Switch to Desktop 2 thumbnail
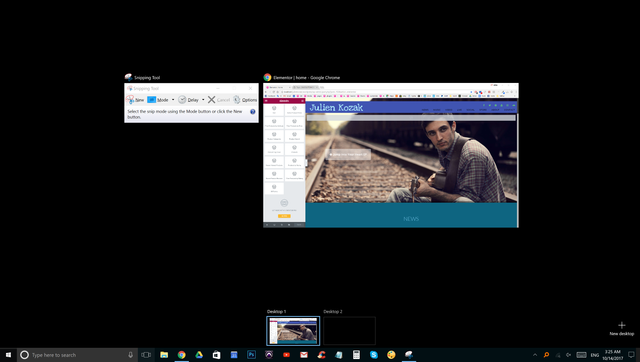Screen dimensions: 640x362 click(349, 331)
